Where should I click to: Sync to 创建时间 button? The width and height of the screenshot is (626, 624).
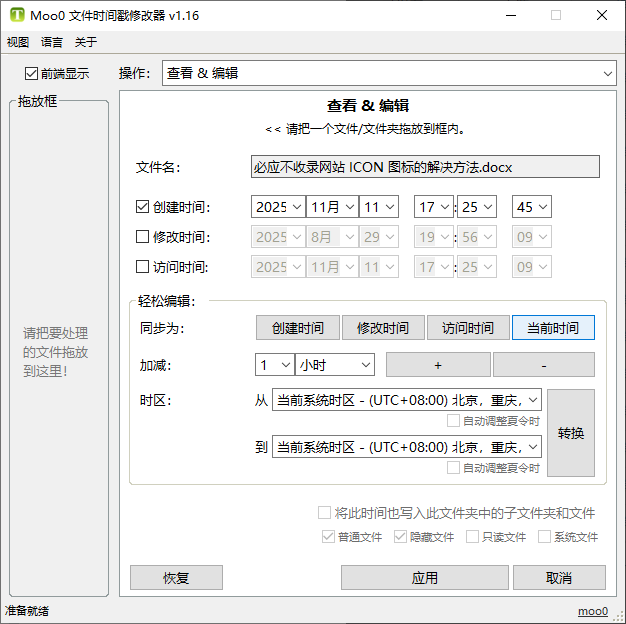click(298, 328)
